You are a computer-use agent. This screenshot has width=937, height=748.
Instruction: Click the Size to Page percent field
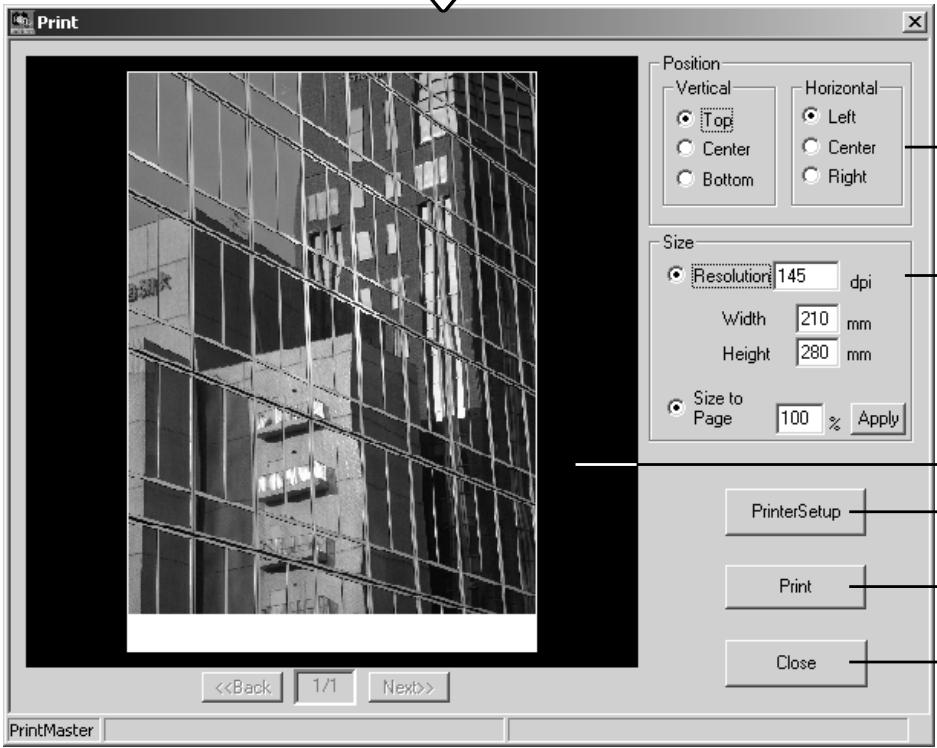800,418
